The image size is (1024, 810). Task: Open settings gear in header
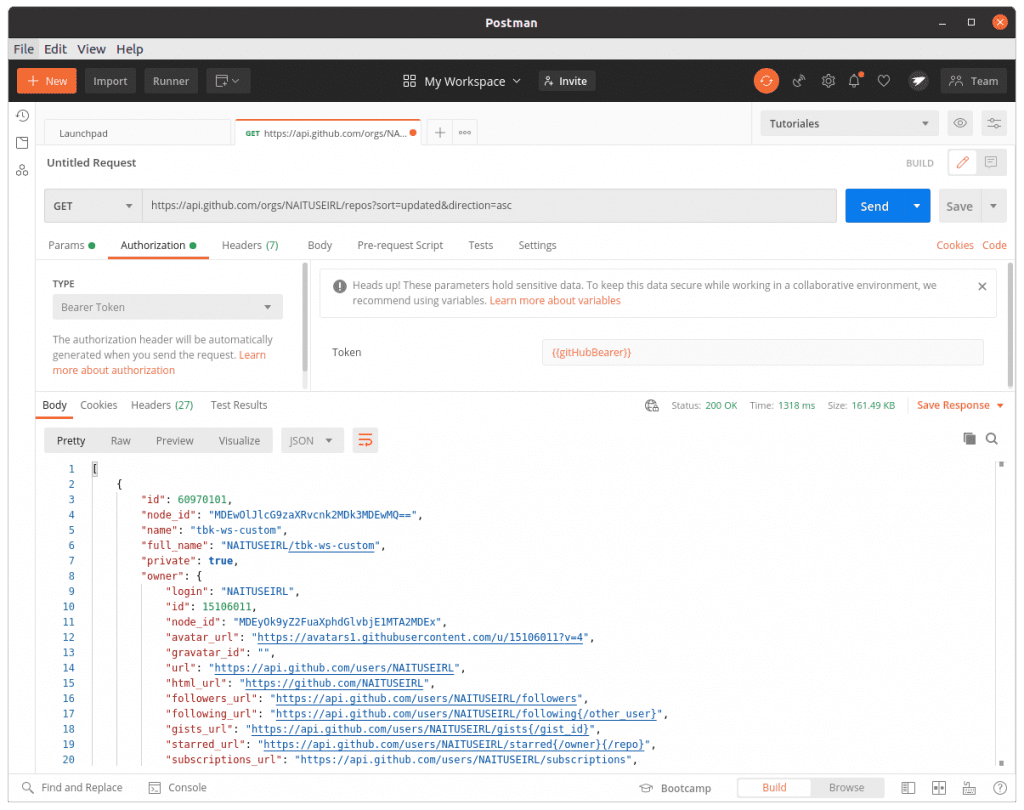click(828, 81)
